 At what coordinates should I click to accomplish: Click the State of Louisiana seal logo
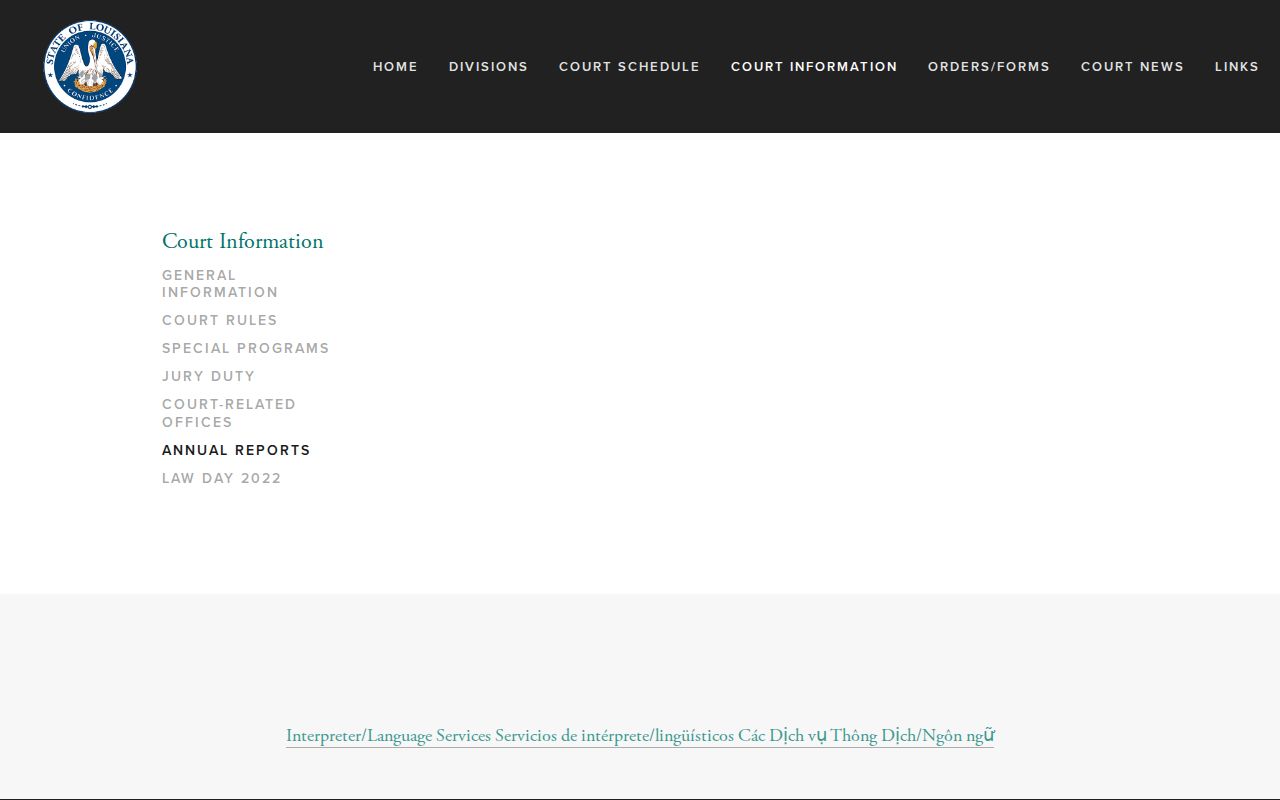point(90,66)
